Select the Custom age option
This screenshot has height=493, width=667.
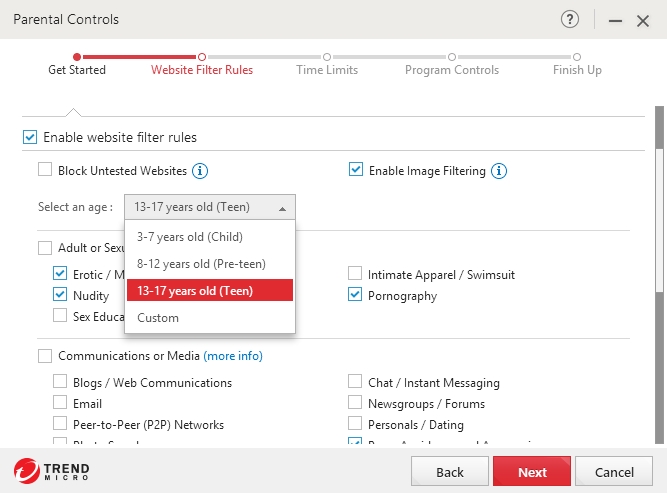[x=158, y=318]
